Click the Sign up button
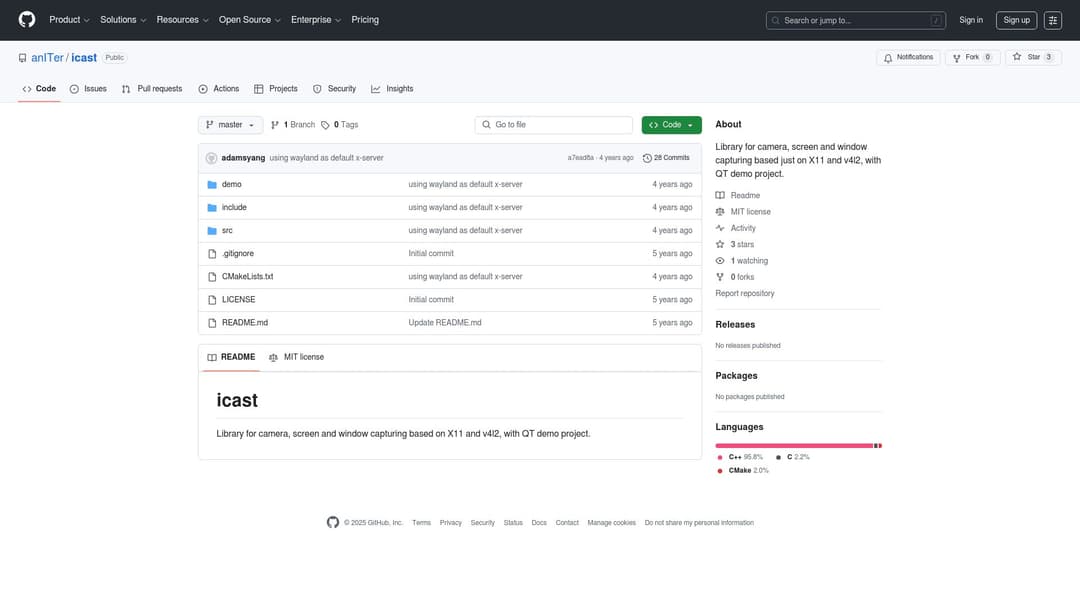The width and height of the screenshot is (1080, 608). [1016, 20]
